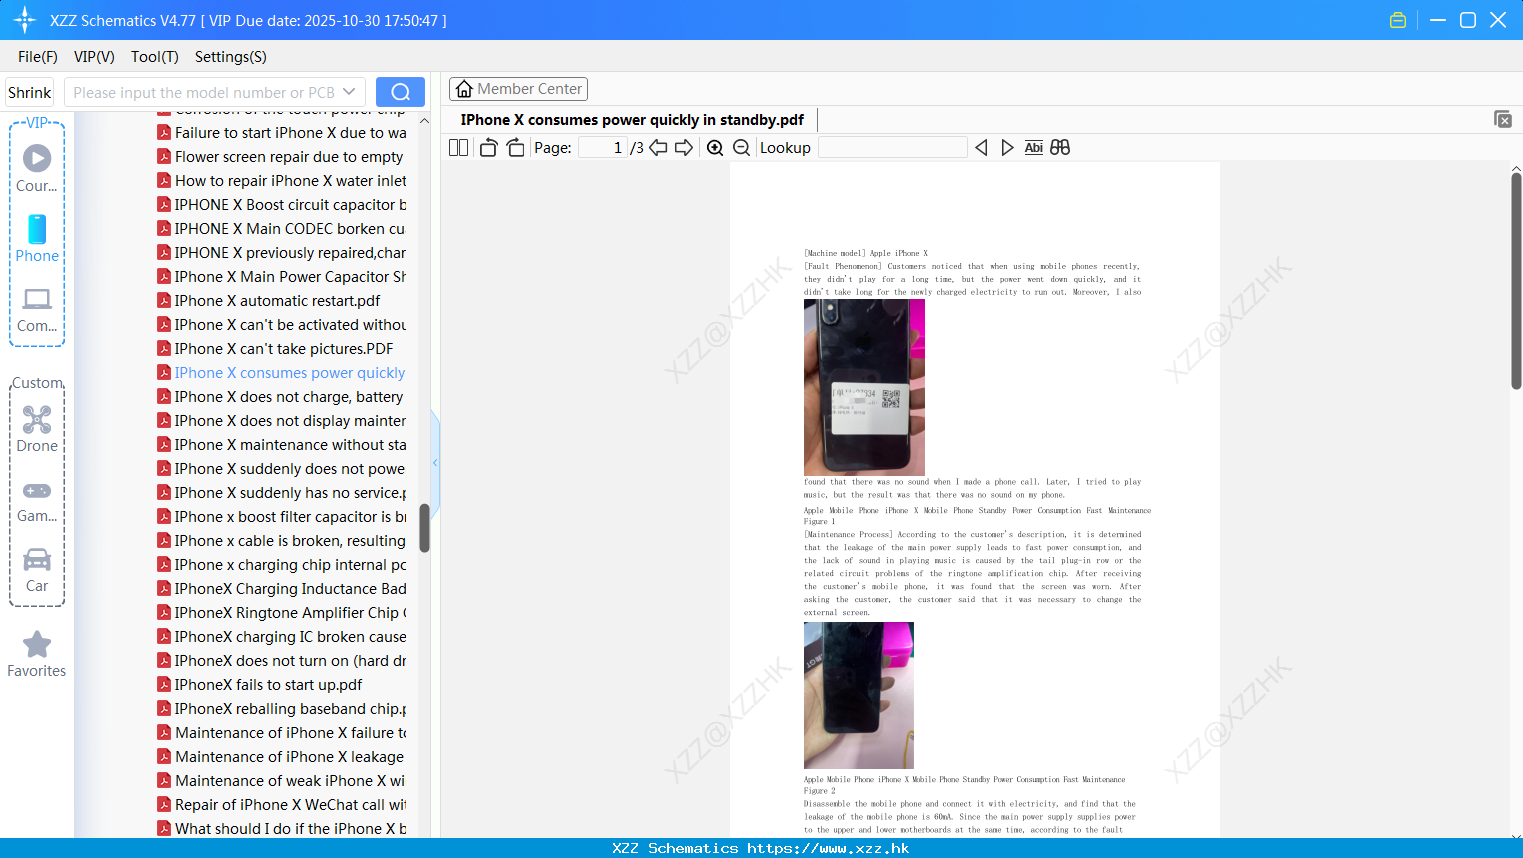Viewport: 1523px width, 858px height.
Task: Open the Drone category
Action: click(x=37, y=429)
